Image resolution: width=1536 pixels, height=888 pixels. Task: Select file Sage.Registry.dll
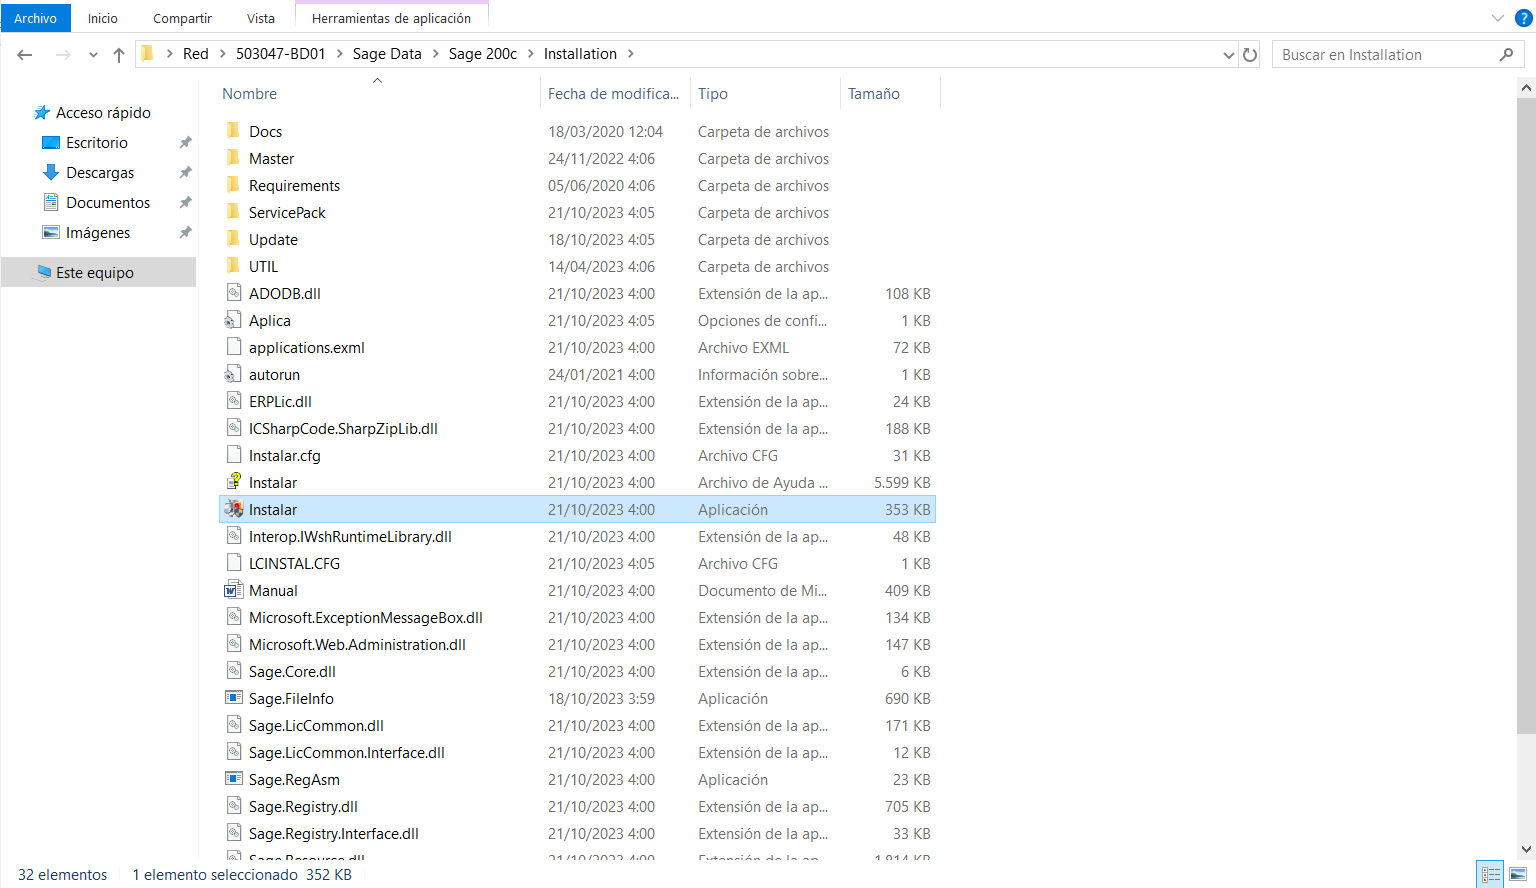[303, 806]
